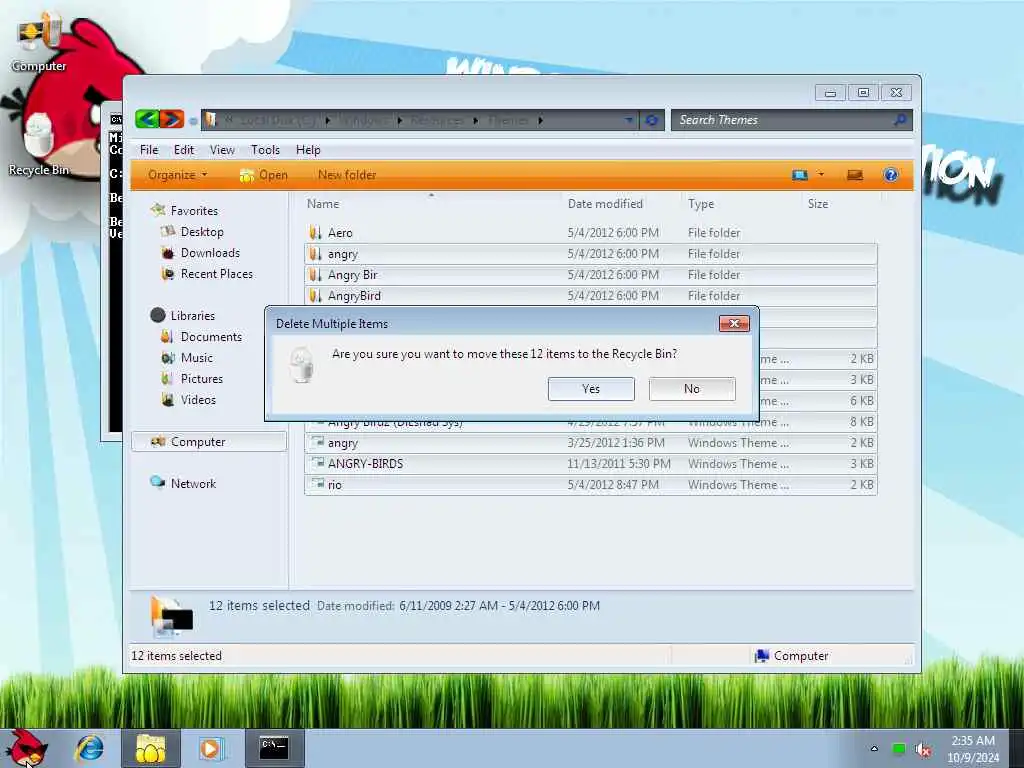Close the Delete Multiple Items dialog

(734, 323)
